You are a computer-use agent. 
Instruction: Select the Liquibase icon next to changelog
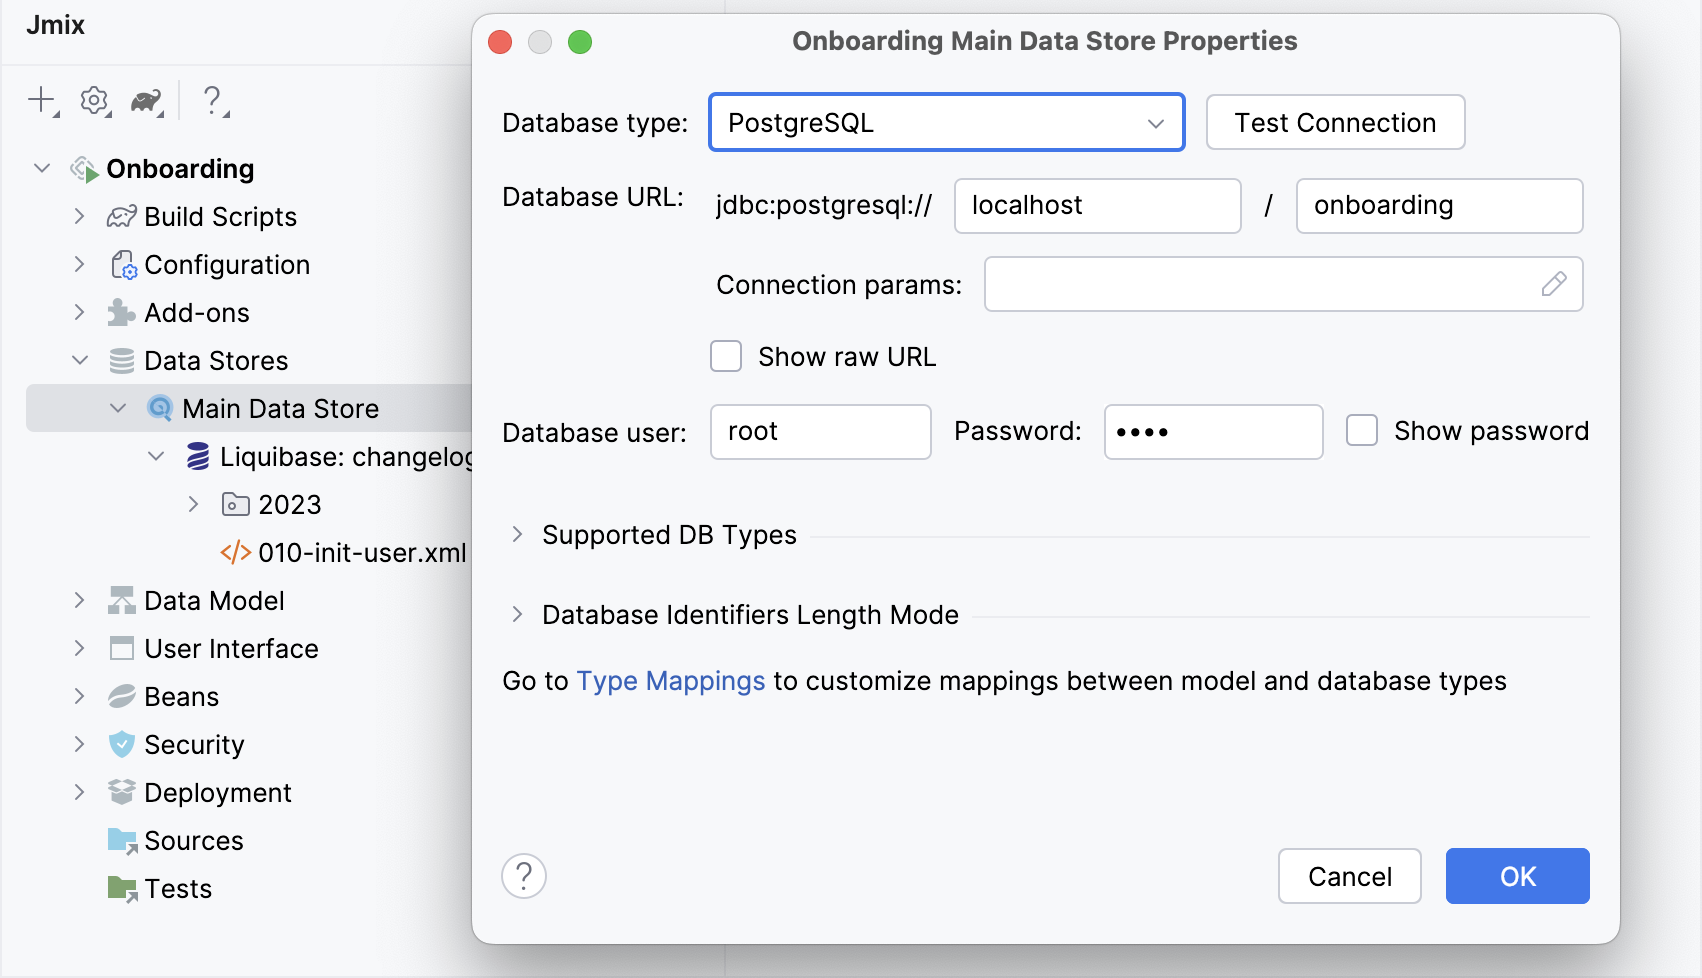coord(196,456)
